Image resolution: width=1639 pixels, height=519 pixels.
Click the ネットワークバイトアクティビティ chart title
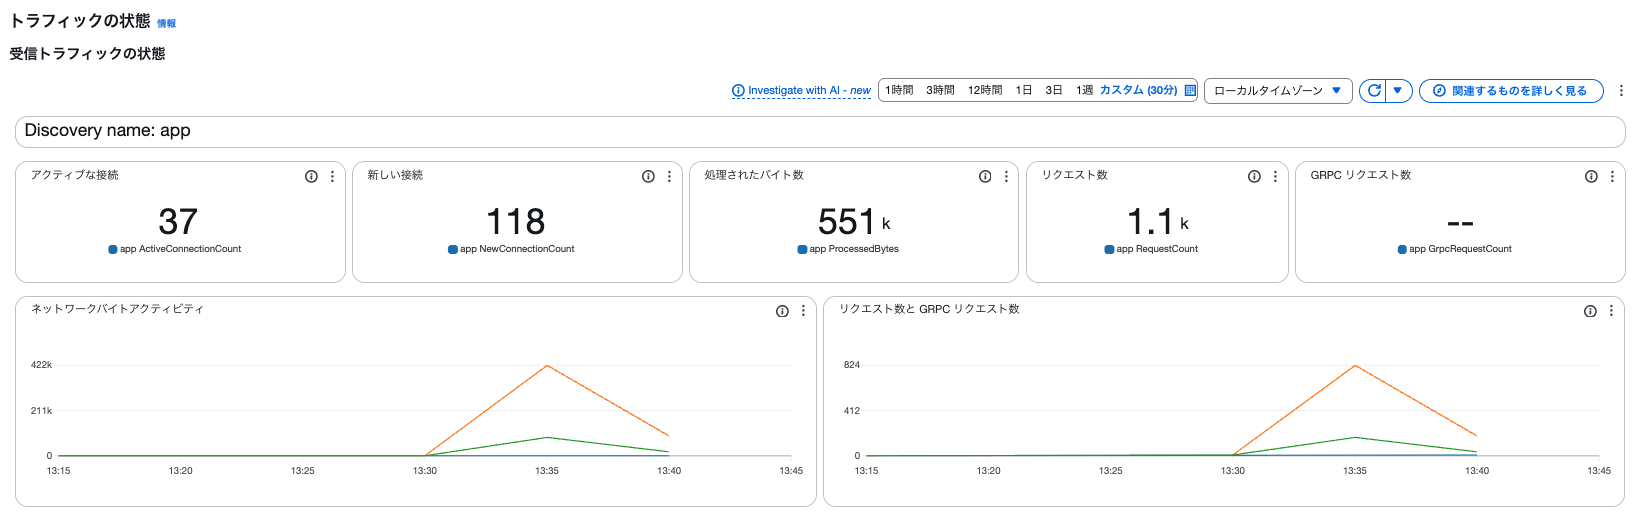point(117,309)
